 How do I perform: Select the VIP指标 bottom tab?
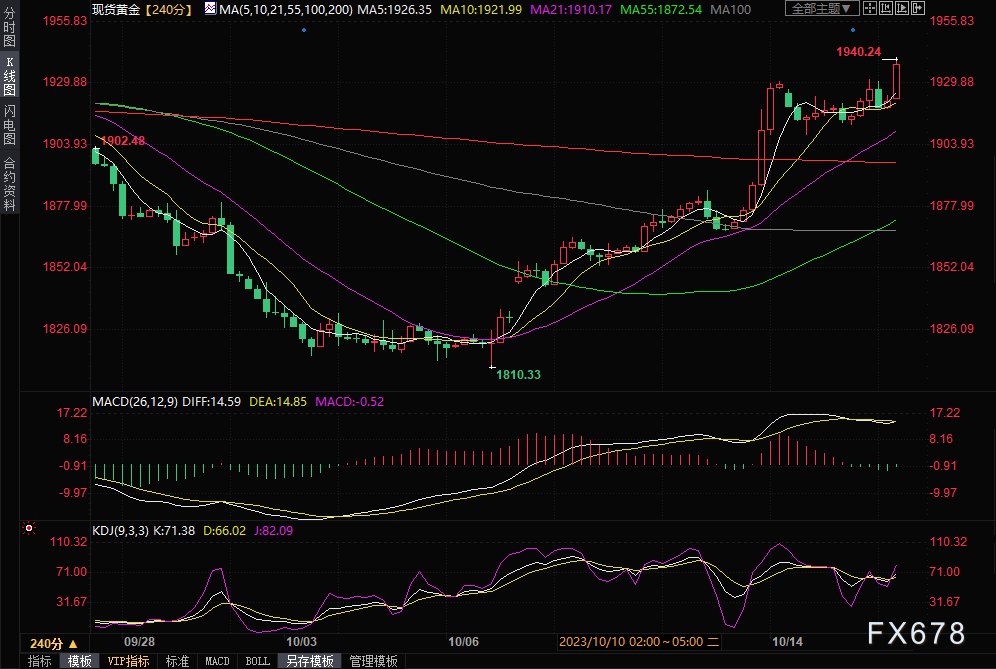coord(128,661)
